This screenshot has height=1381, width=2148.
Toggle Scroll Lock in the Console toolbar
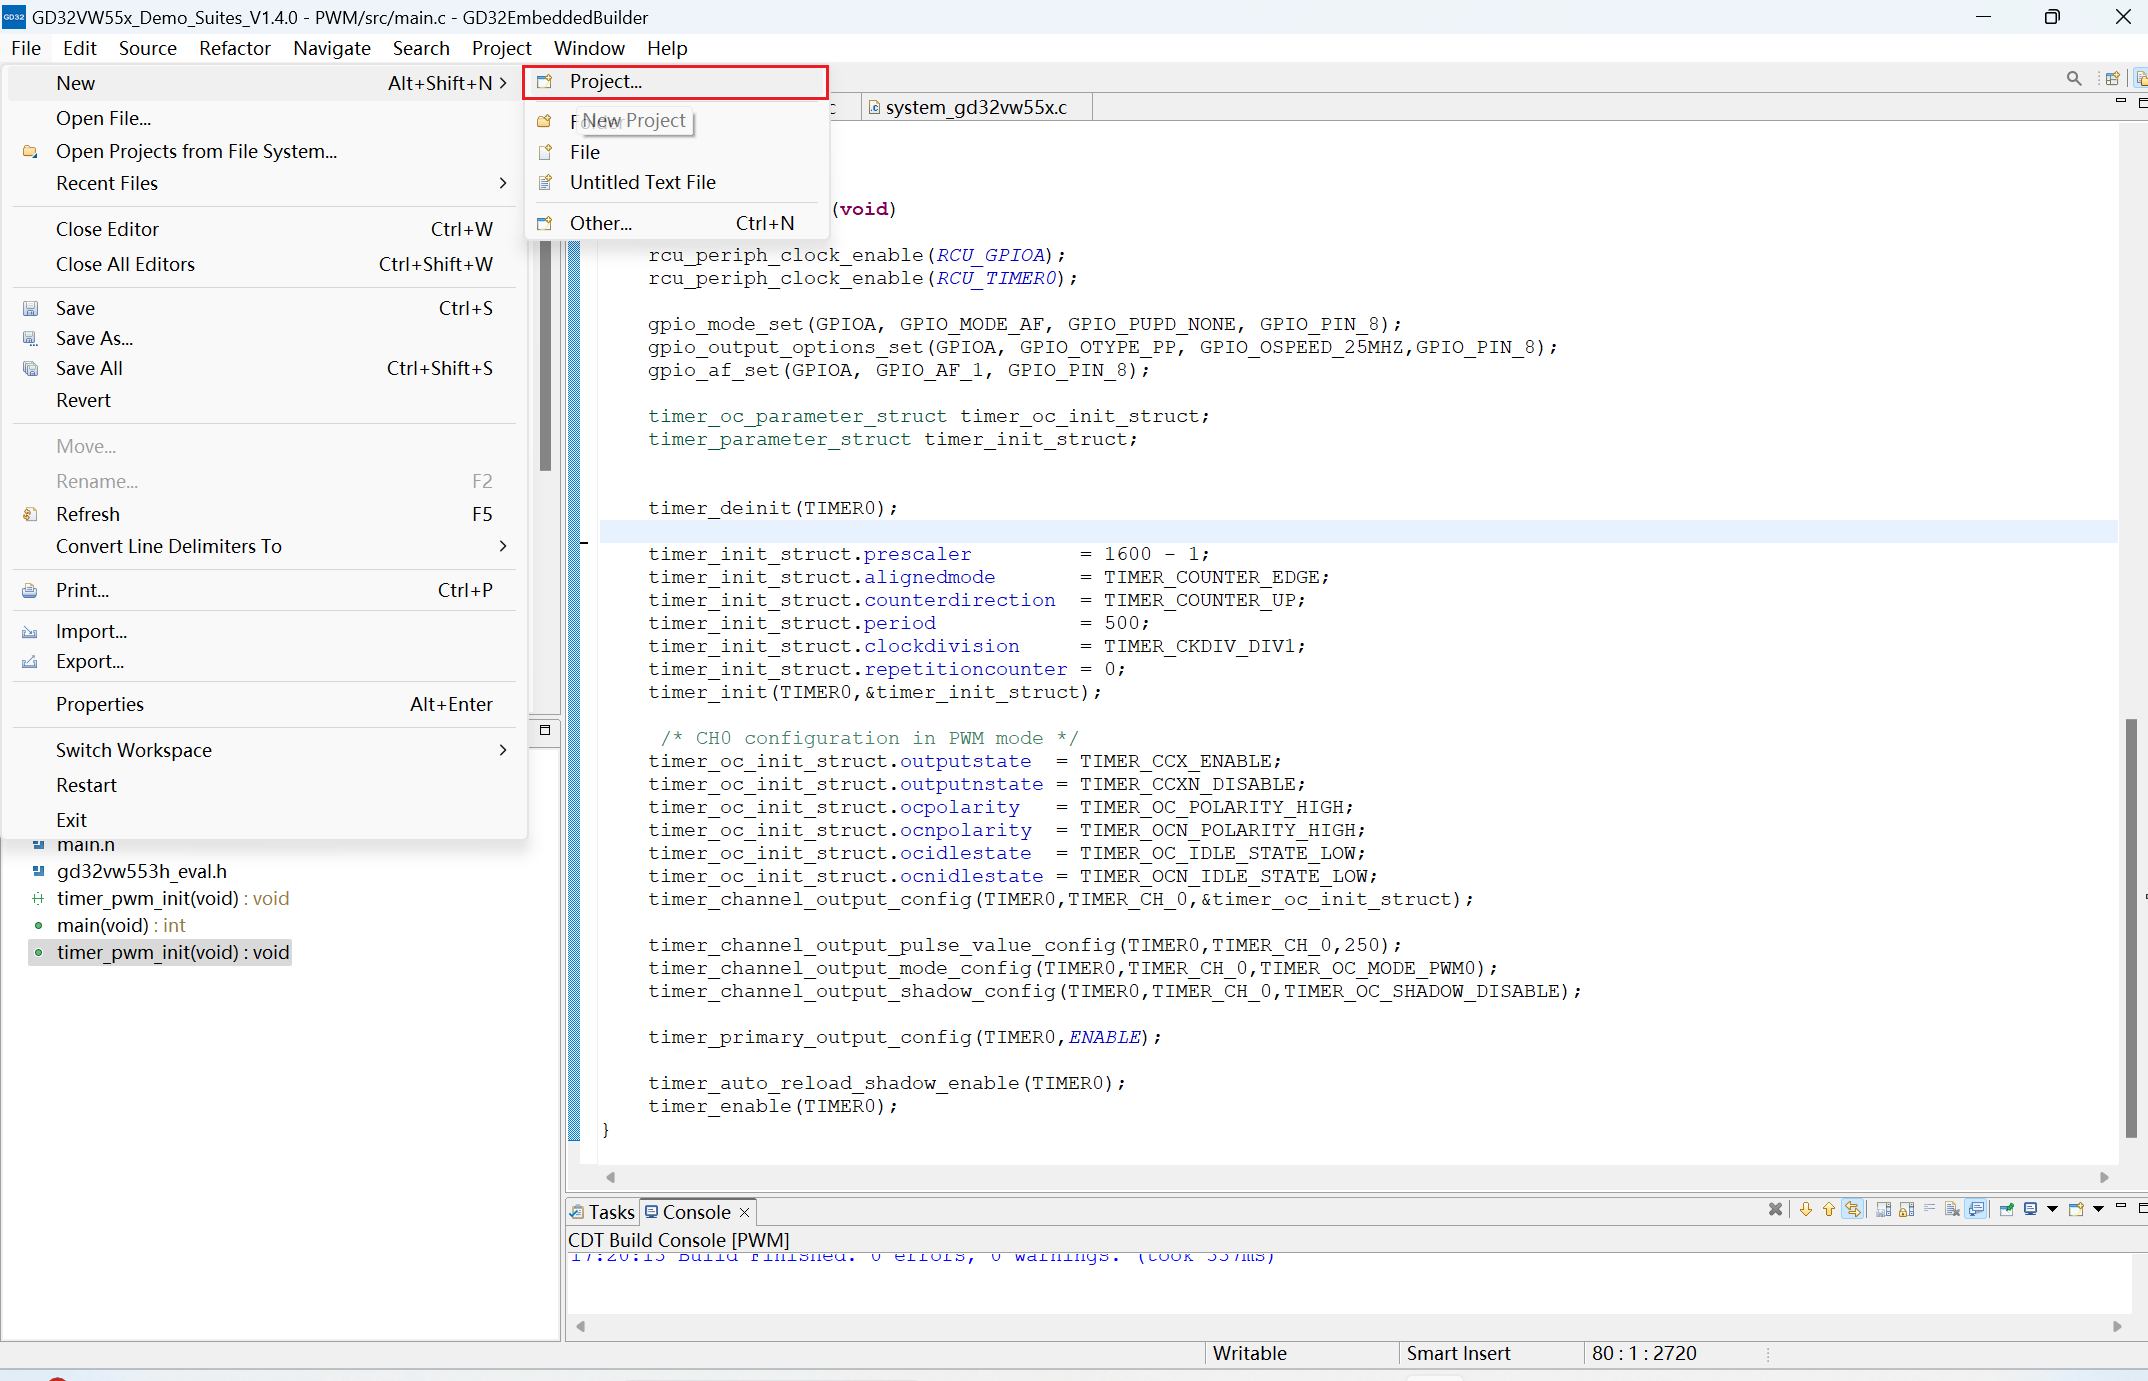tap(1907, 1209)
